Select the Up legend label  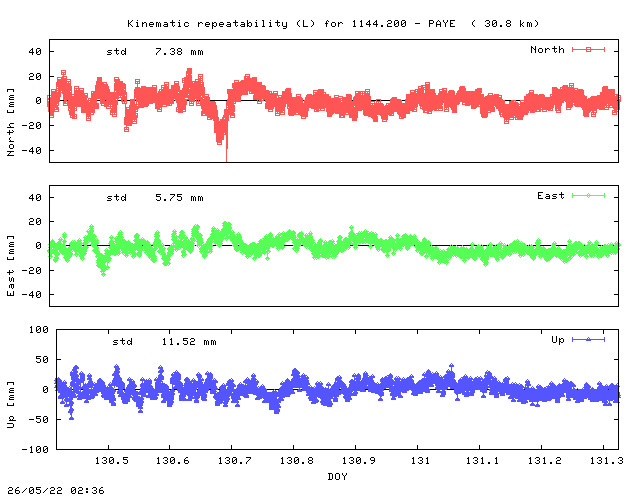558,340
